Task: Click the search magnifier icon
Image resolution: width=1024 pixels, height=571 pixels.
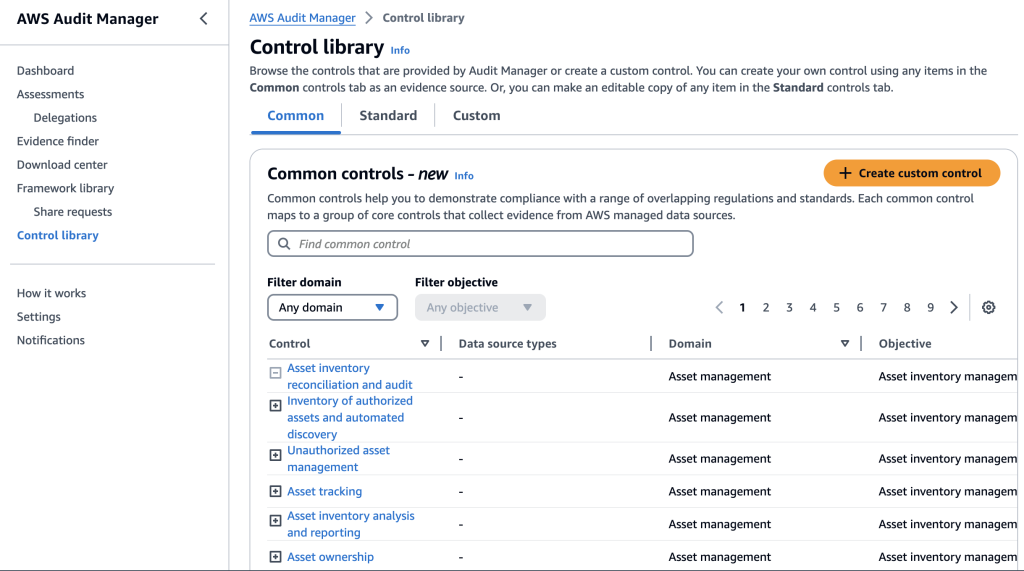Action: [x=283, y=244]
